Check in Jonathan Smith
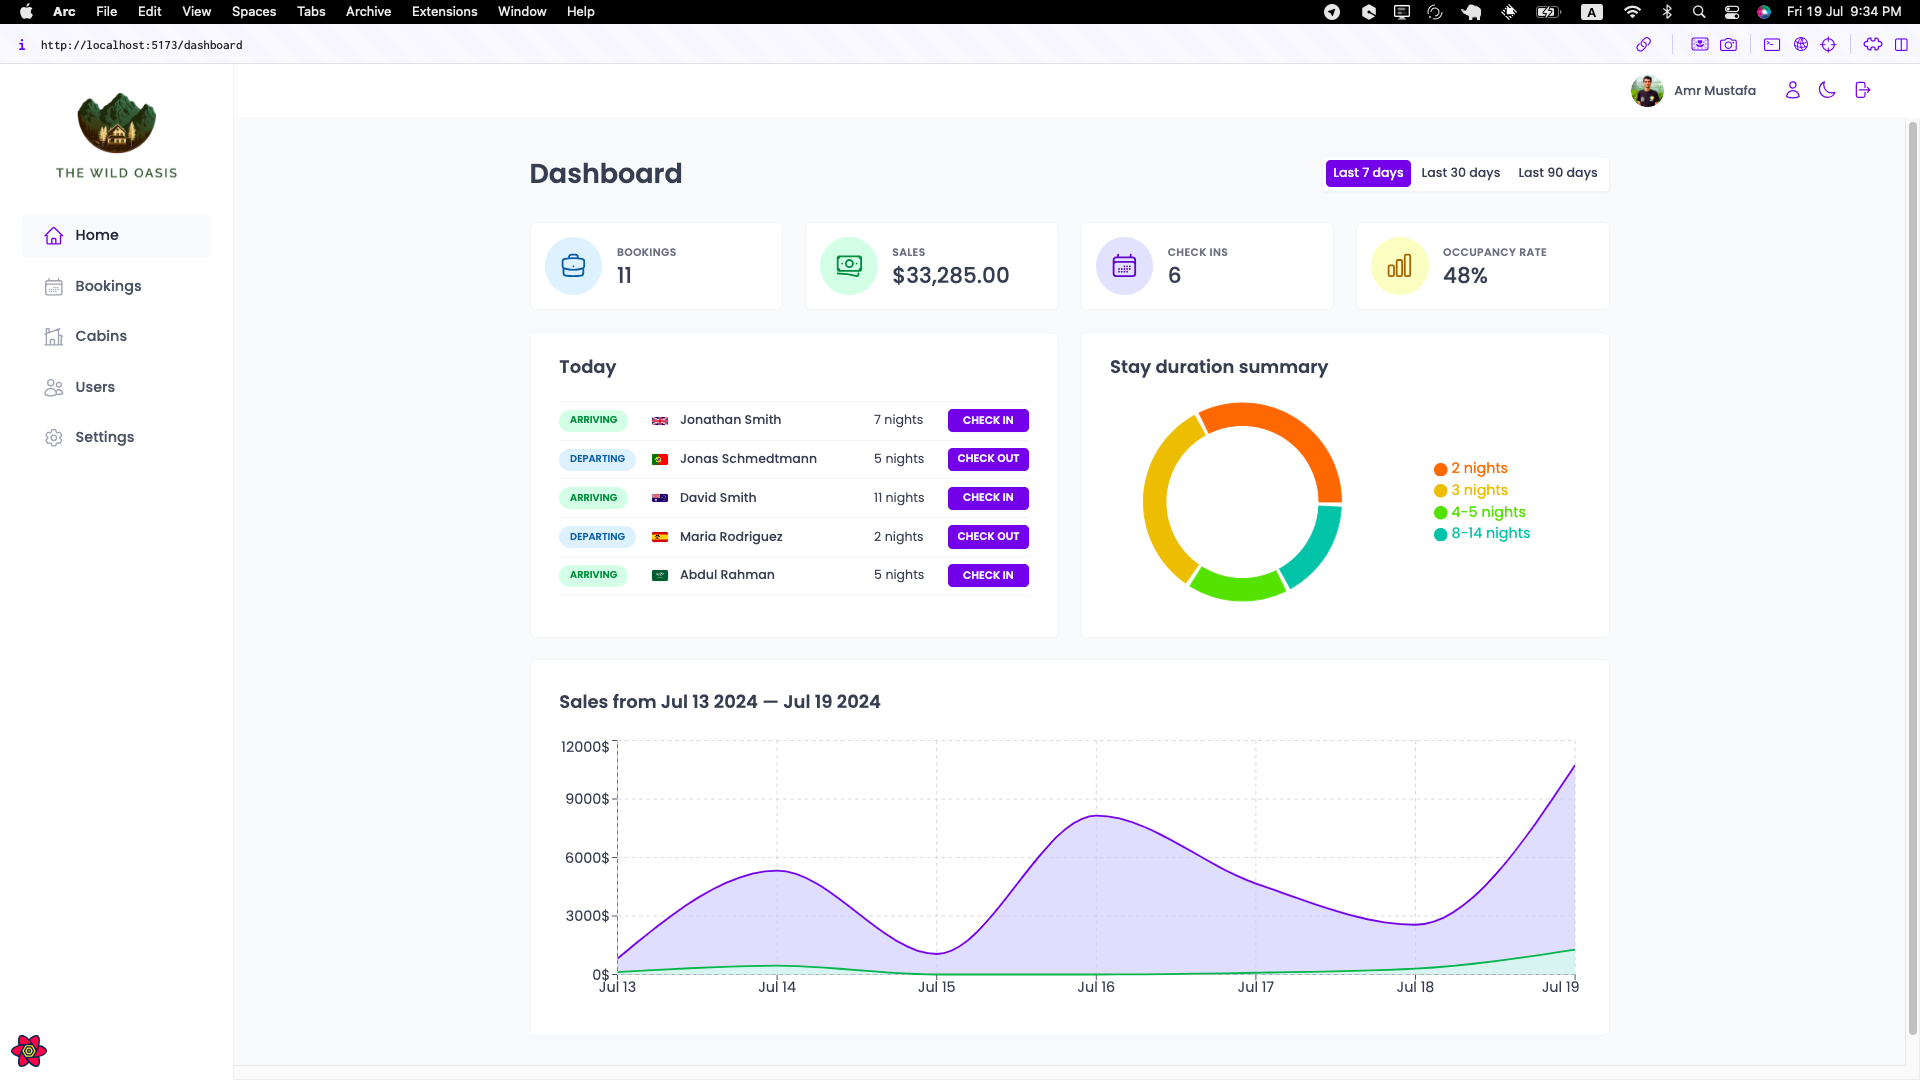The width and height of the screenshot is (1920, 1080). (x=987, y=420)
